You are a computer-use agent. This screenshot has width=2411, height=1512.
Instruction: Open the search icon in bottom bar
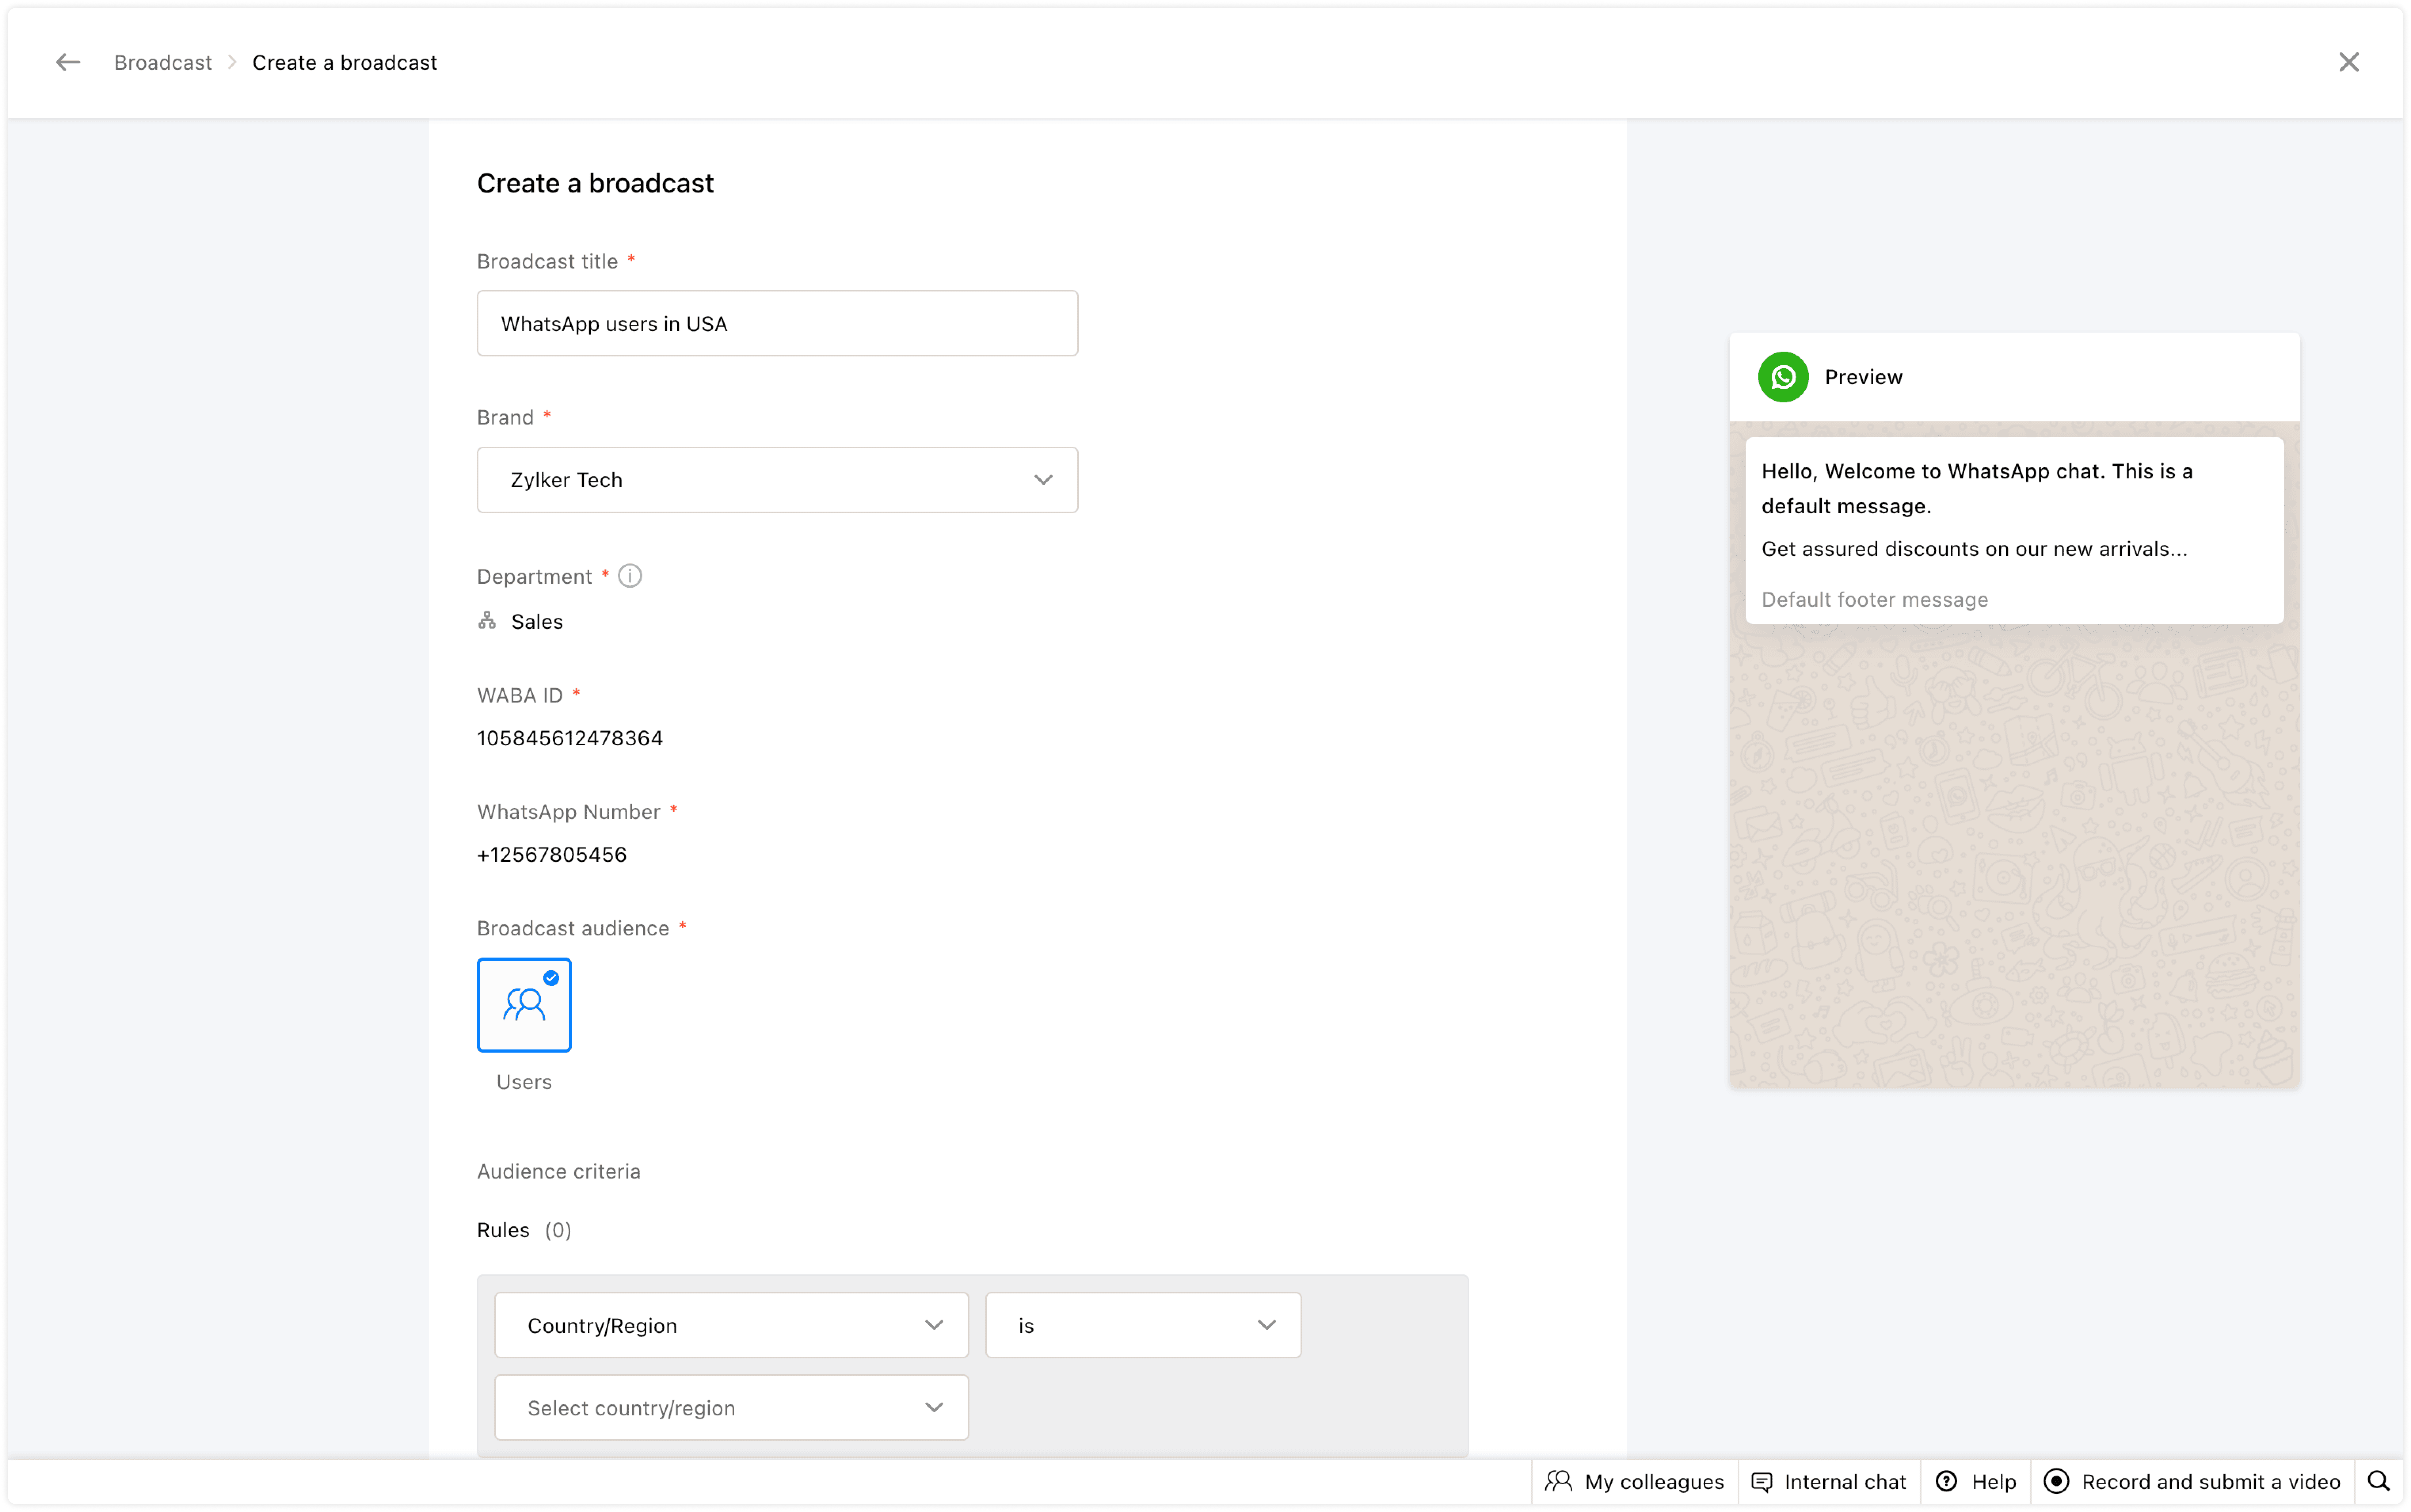2379,1481
